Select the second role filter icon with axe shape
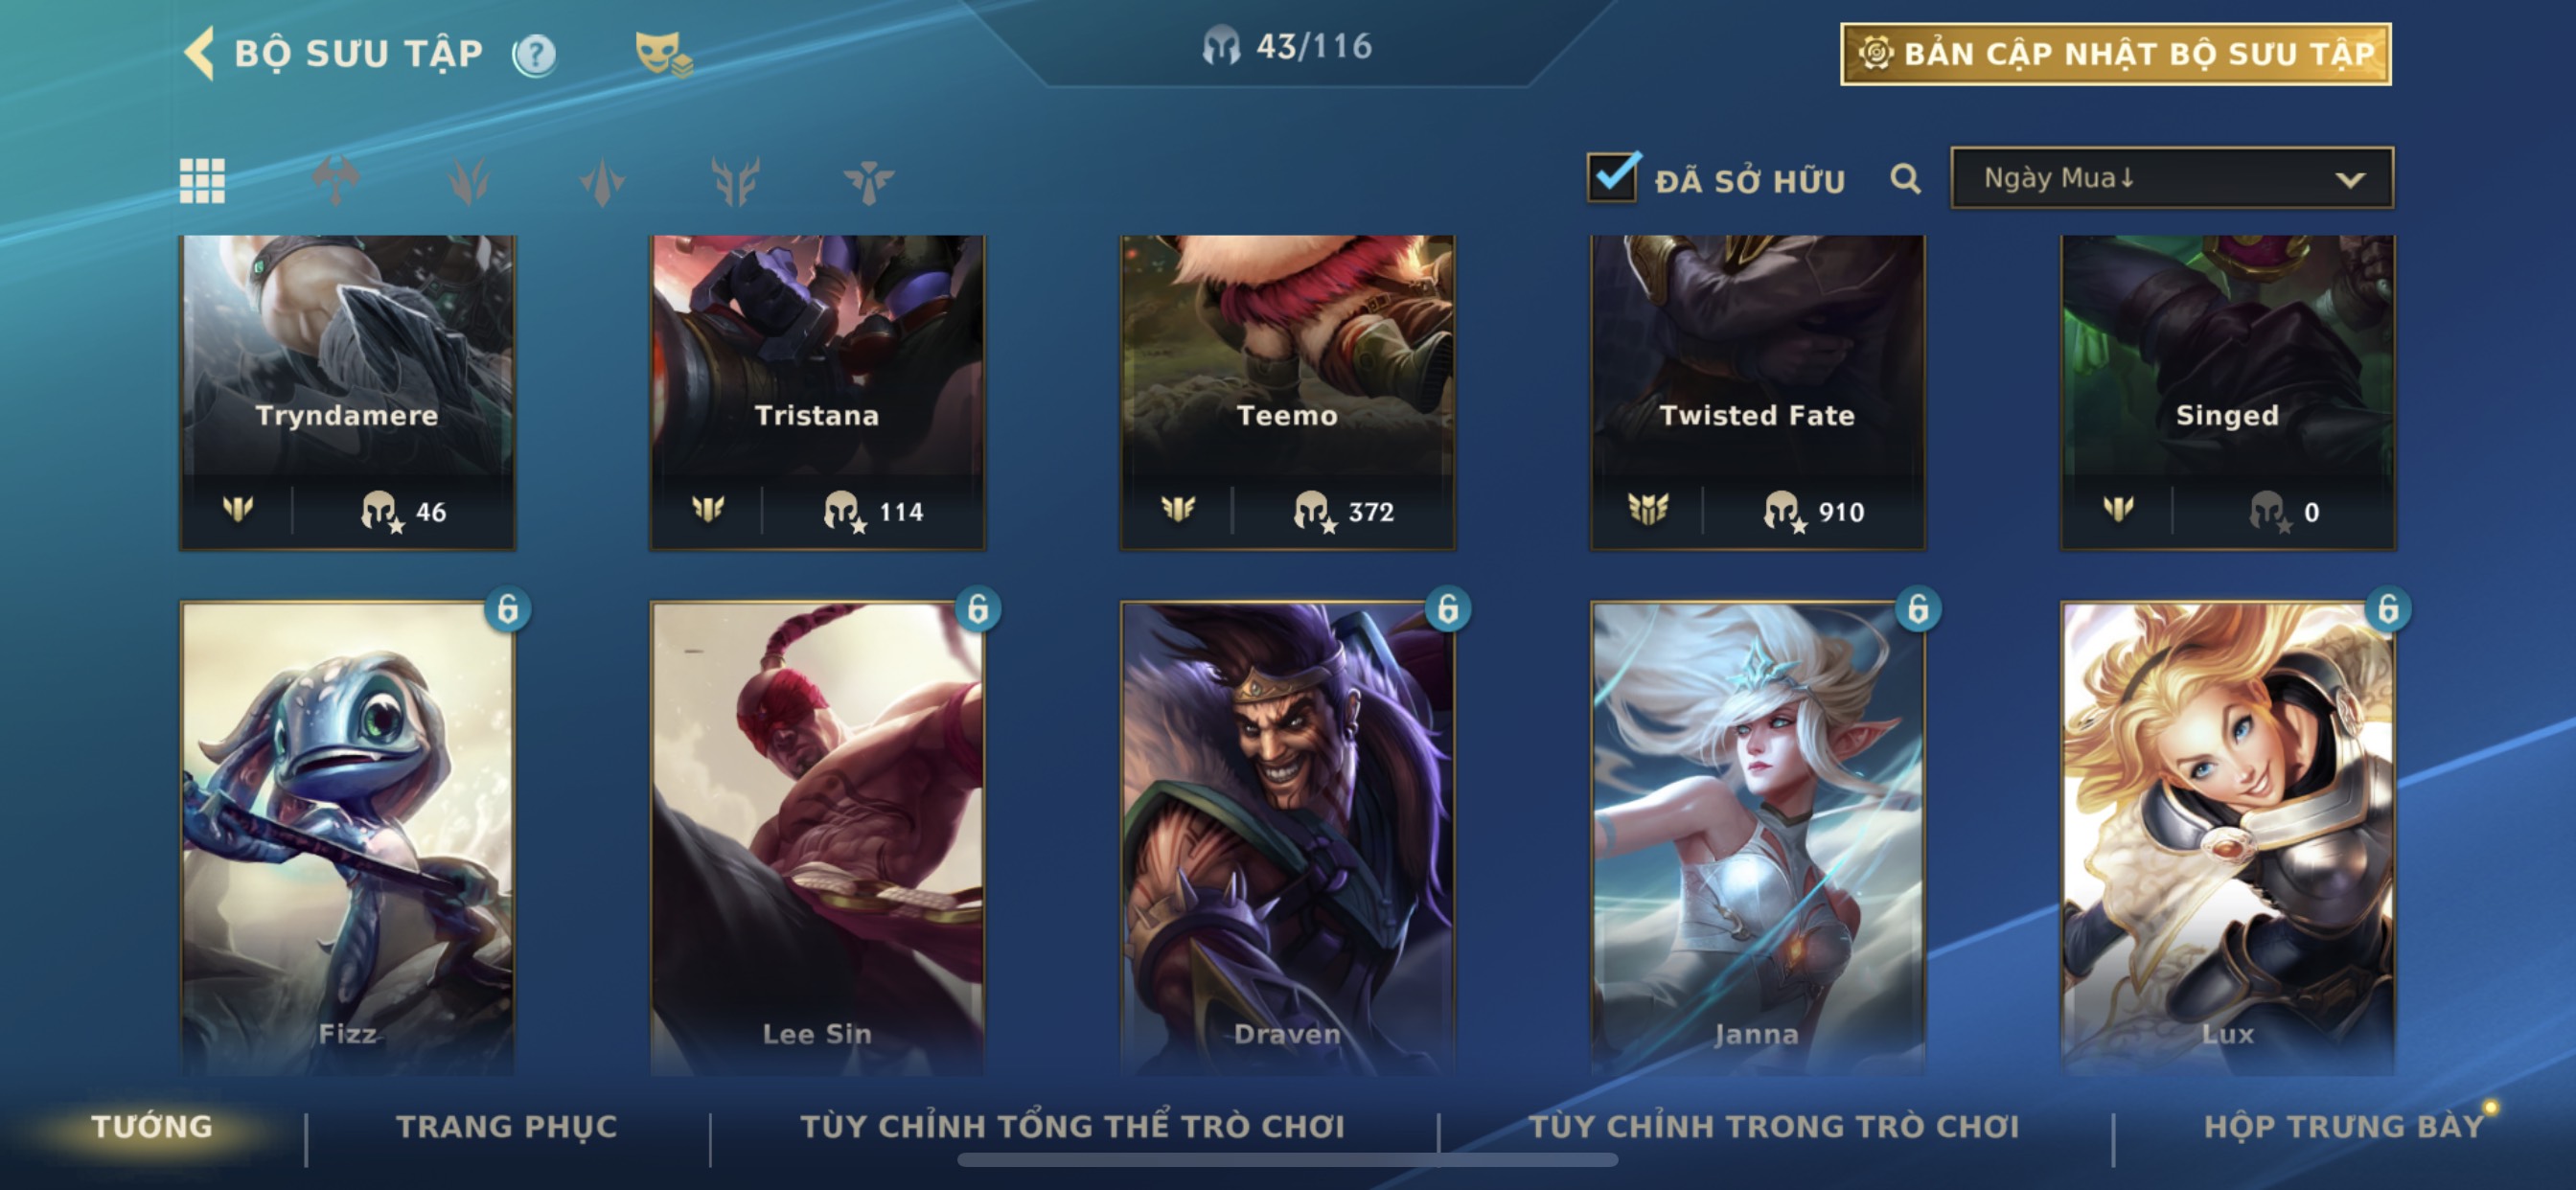This screenshot has width=2576, height=1190. [336, 181]
